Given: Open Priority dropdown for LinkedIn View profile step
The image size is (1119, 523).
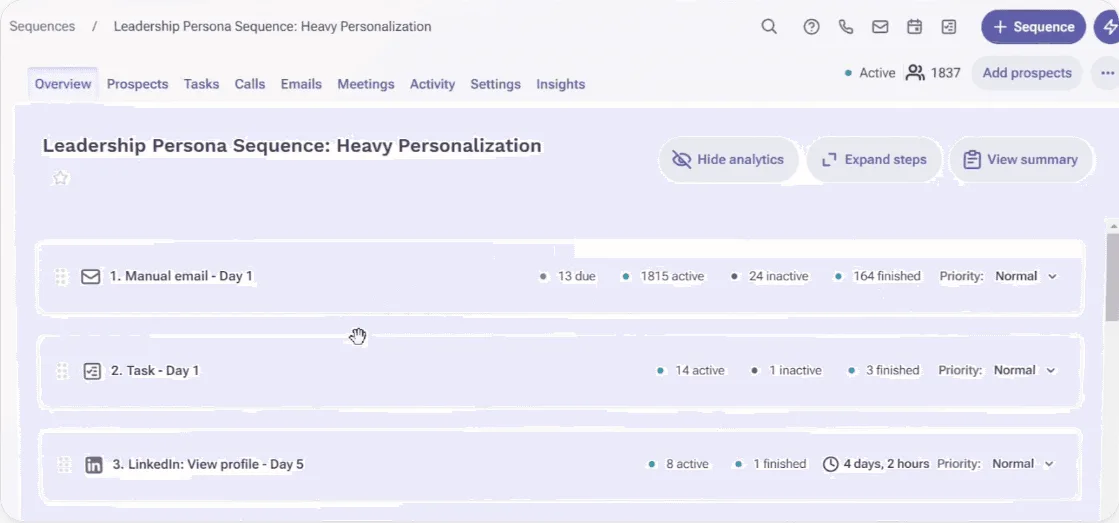Looking at the screenshot, I should [x=1023, y=464].
